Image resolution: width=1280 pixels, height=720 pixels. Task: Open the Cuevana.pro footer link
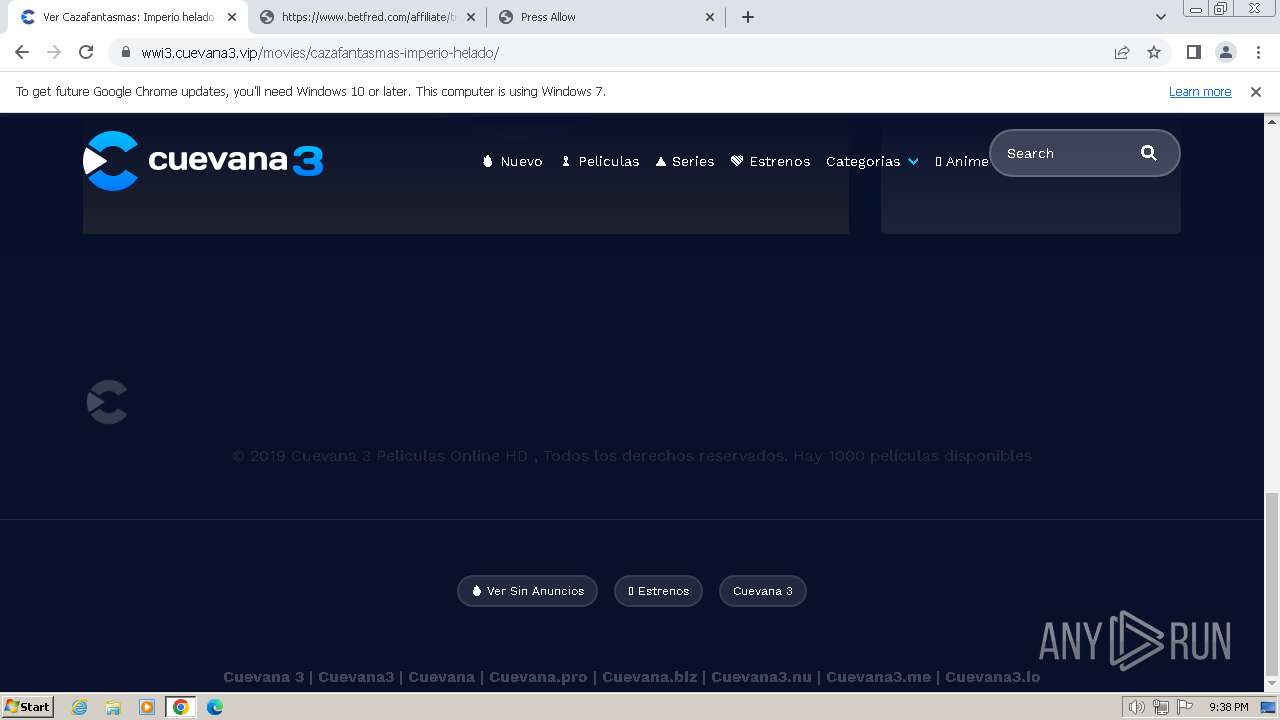point(538,677)
